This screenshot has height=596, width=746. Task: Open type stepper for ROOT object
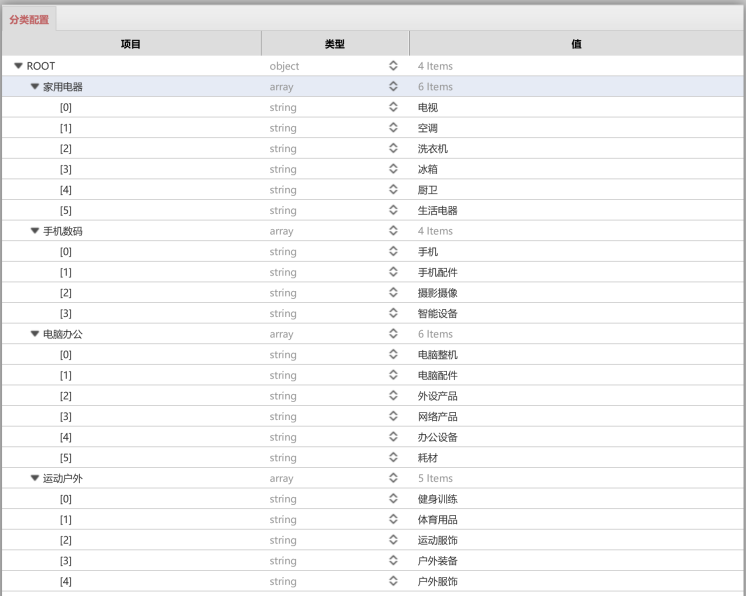pos(393,66)
